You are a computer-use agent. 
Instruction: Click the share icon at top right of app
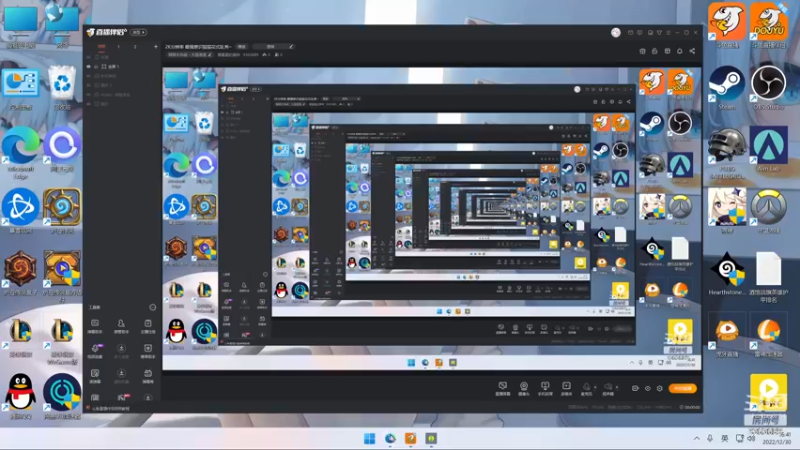tap(692, 51)
